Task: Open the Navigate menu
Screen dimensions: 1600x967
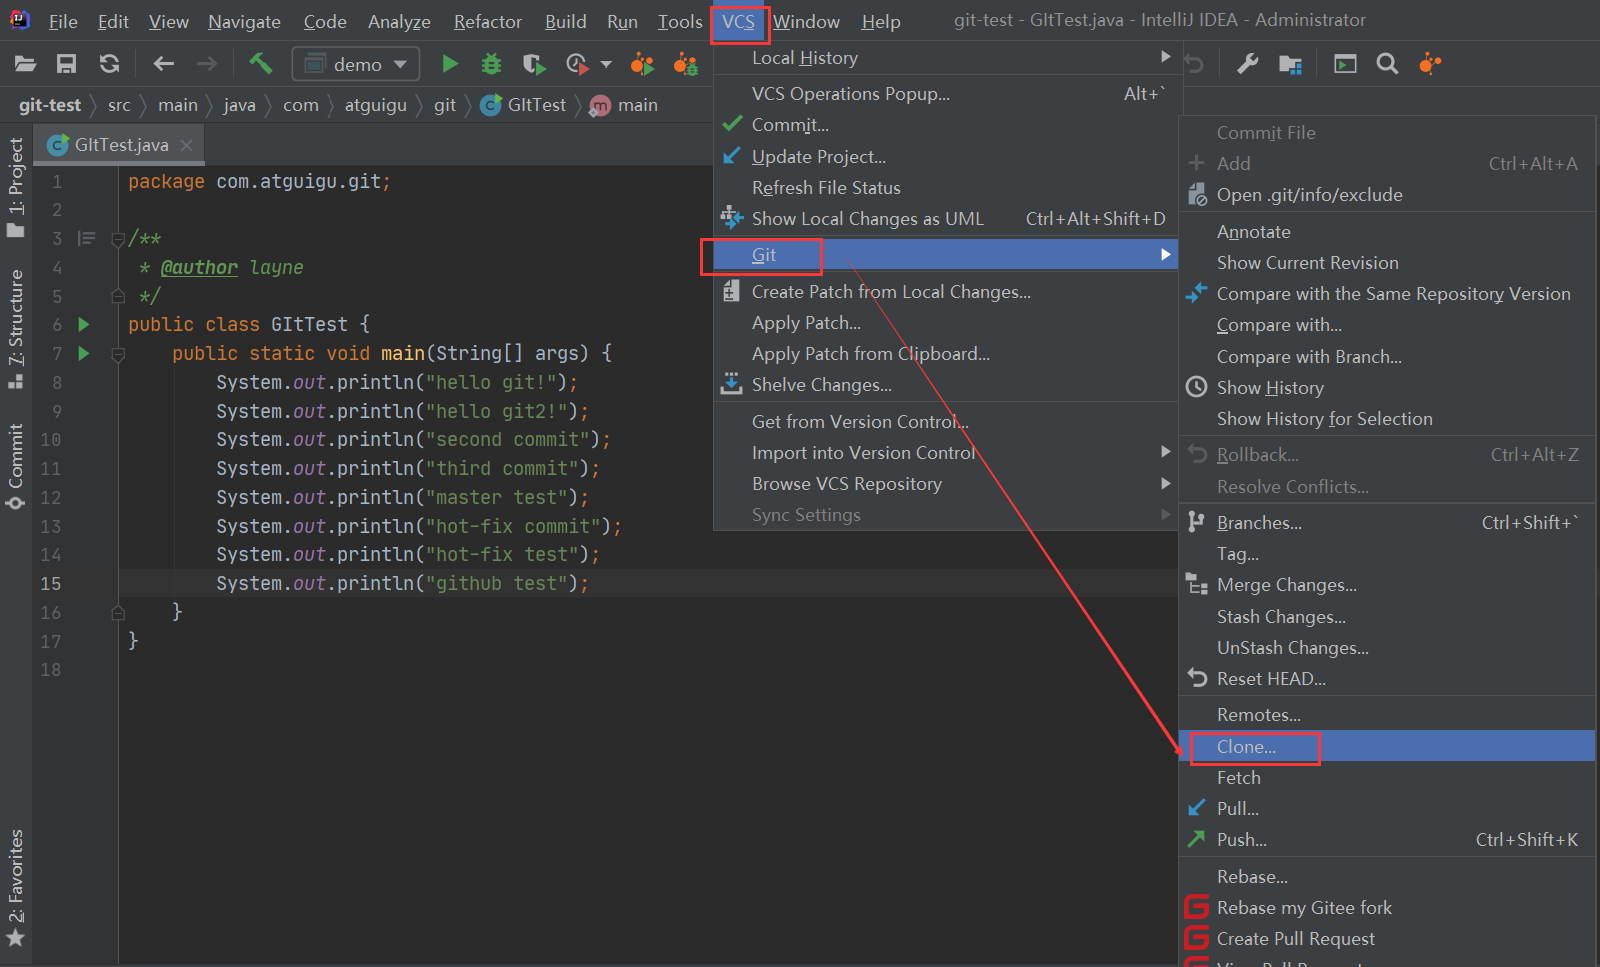Action: [244, 21]
